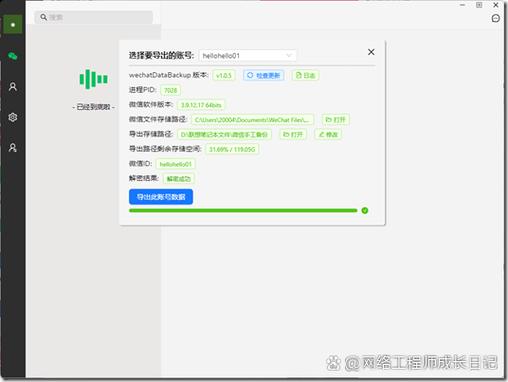The height and width of the screenshot is (382, 508).
Task: Maximize the application window
Action: click(479, 5)
